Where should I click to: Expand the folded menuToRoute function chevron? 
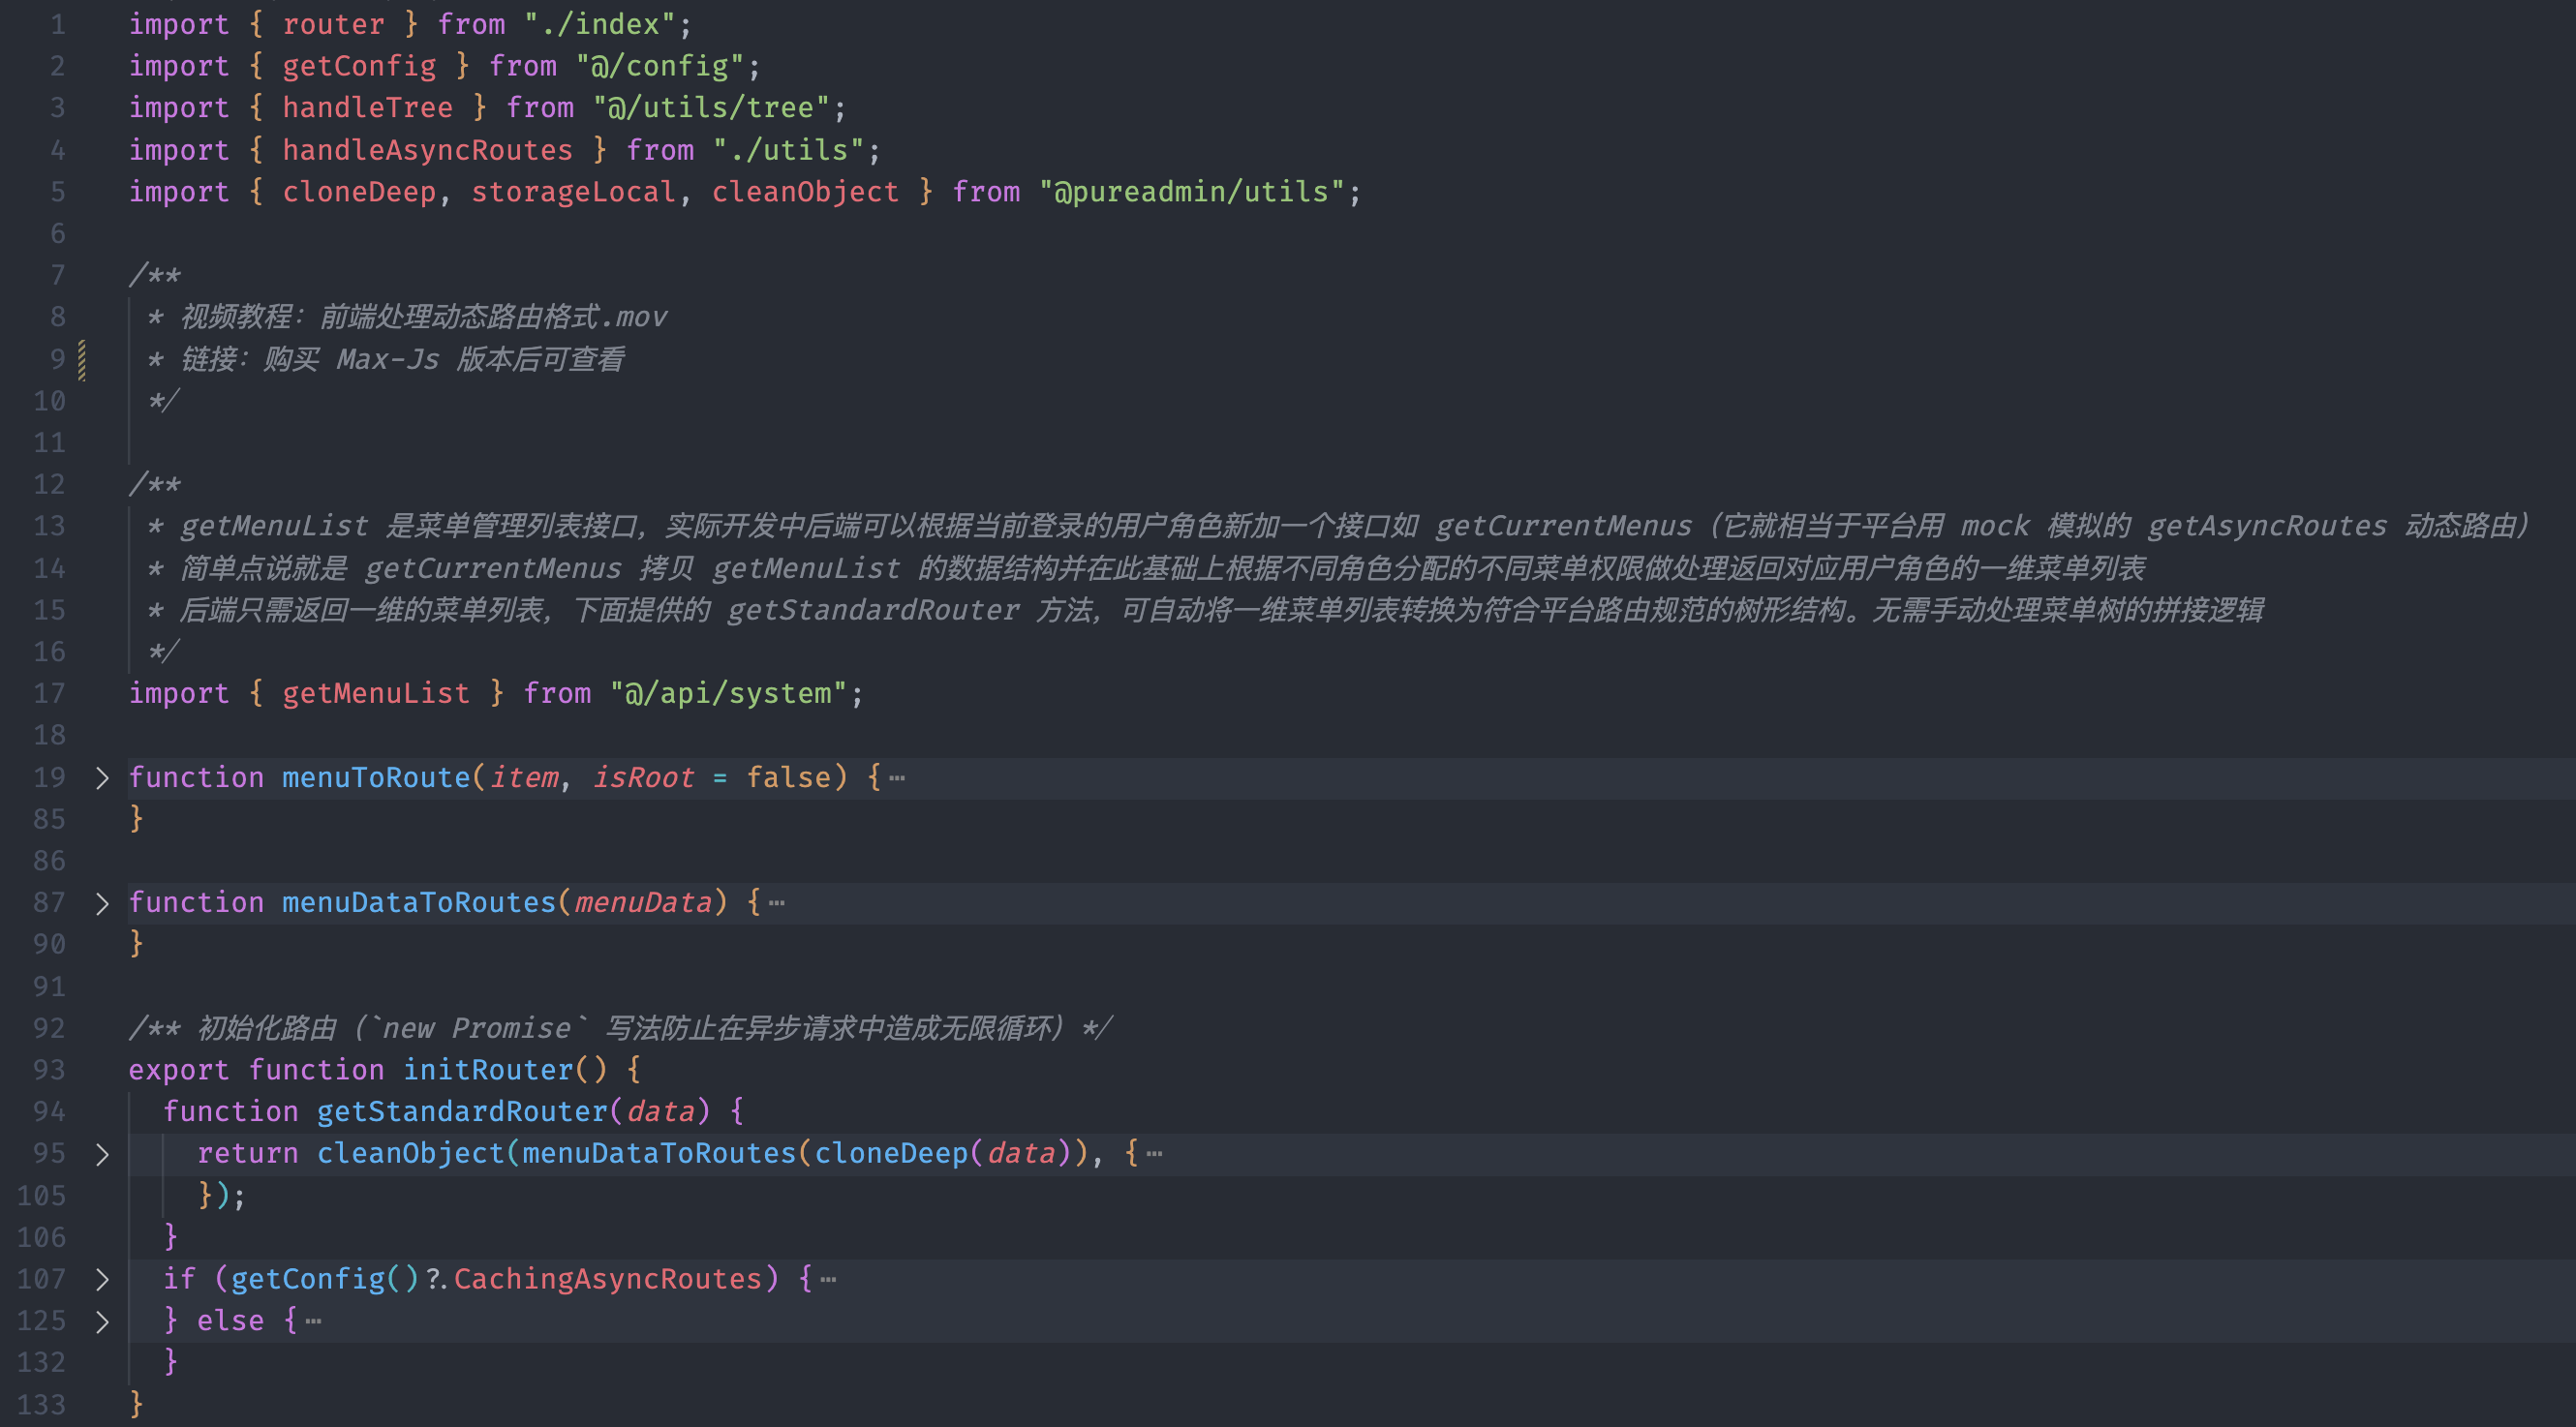pos(101,778)
